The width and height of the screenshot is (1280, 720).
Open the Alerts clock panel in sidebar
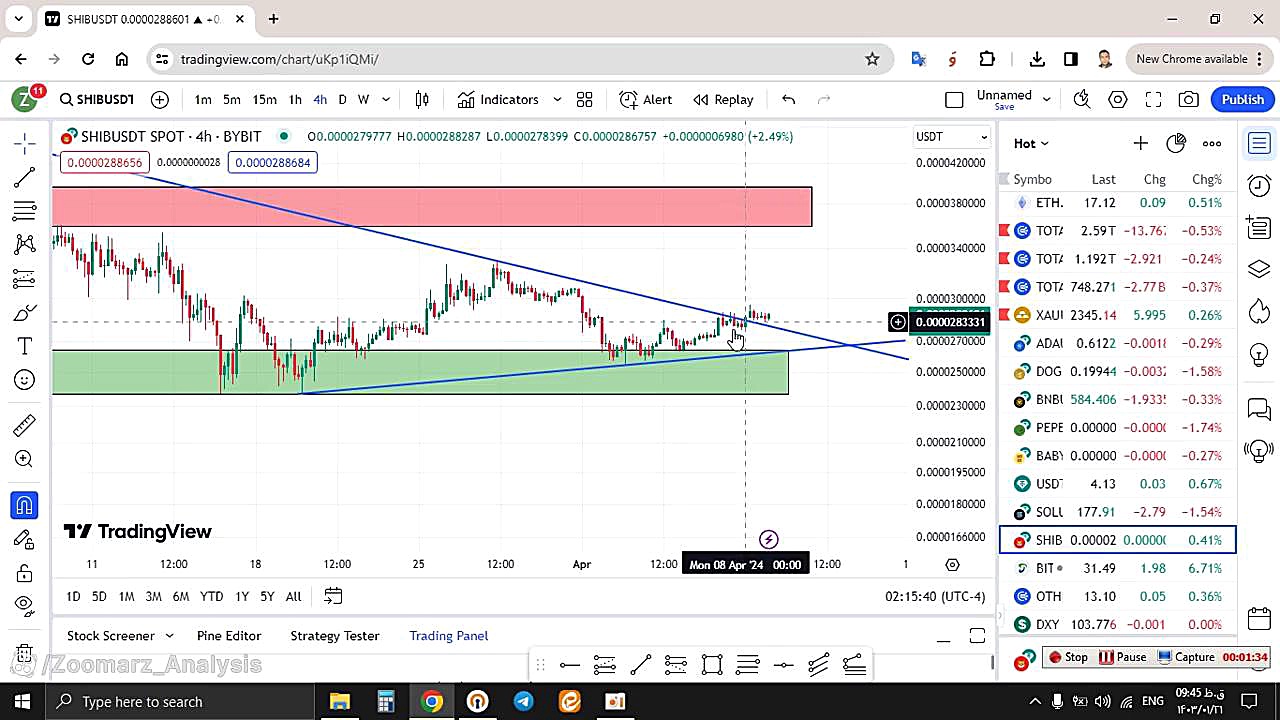coord(1259,186)
